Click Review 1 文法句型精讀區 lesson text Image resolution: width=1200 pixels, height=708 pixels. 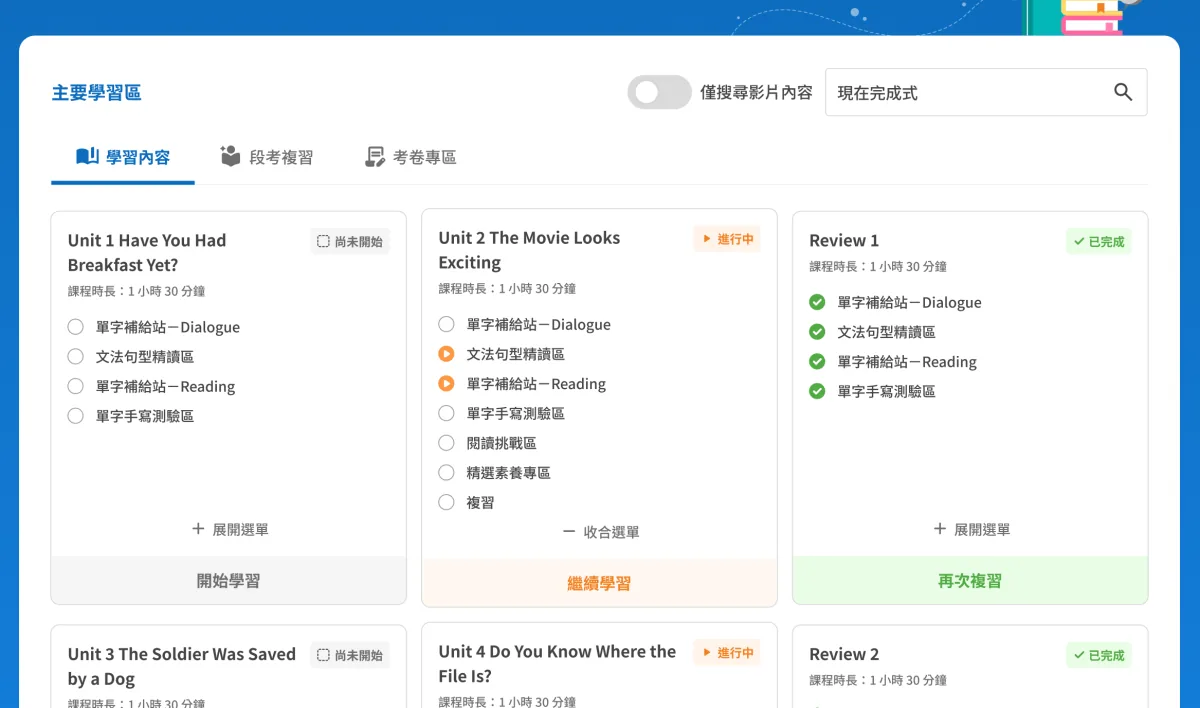pos(886,332)
